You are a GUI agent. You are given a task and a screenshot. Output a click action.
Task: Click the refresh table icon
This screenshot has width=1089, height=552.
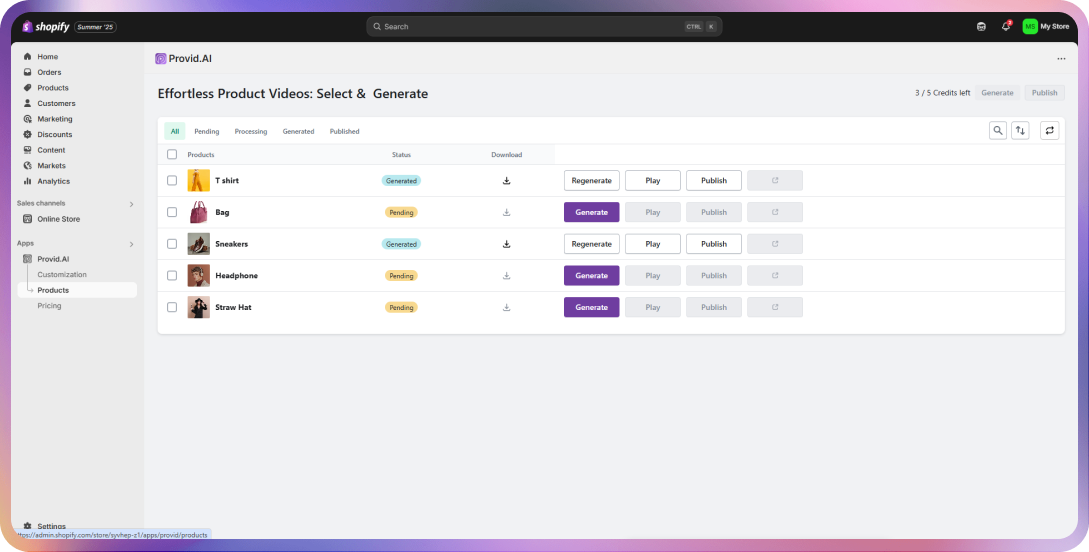[x=1049, y=130]
